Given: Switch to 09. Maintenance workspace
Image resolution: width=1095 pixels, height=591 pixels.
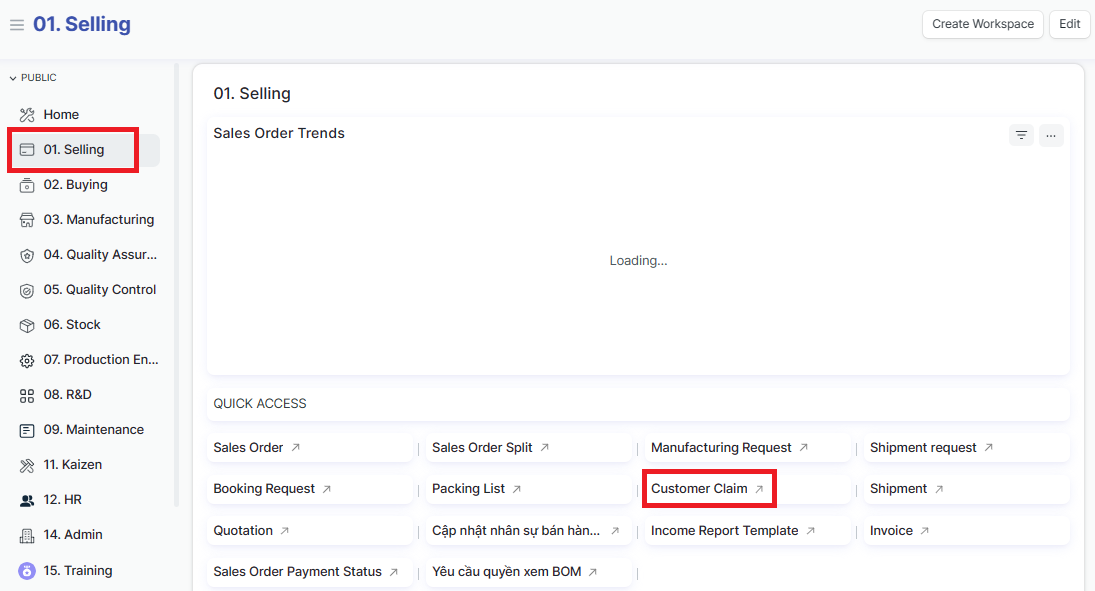Looking at the screenshot, I should (x=93, y=430).
